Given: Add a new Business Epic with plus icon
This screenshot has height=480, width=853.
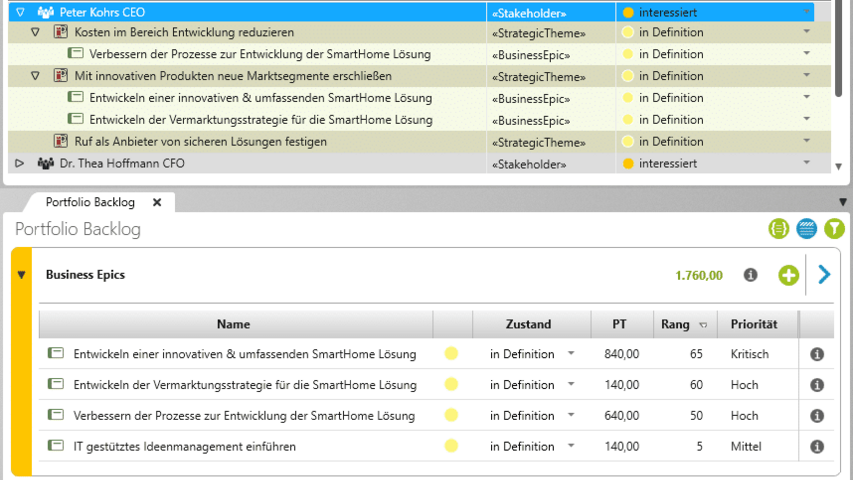Looking at the screenshot, I should coord(789,275).
